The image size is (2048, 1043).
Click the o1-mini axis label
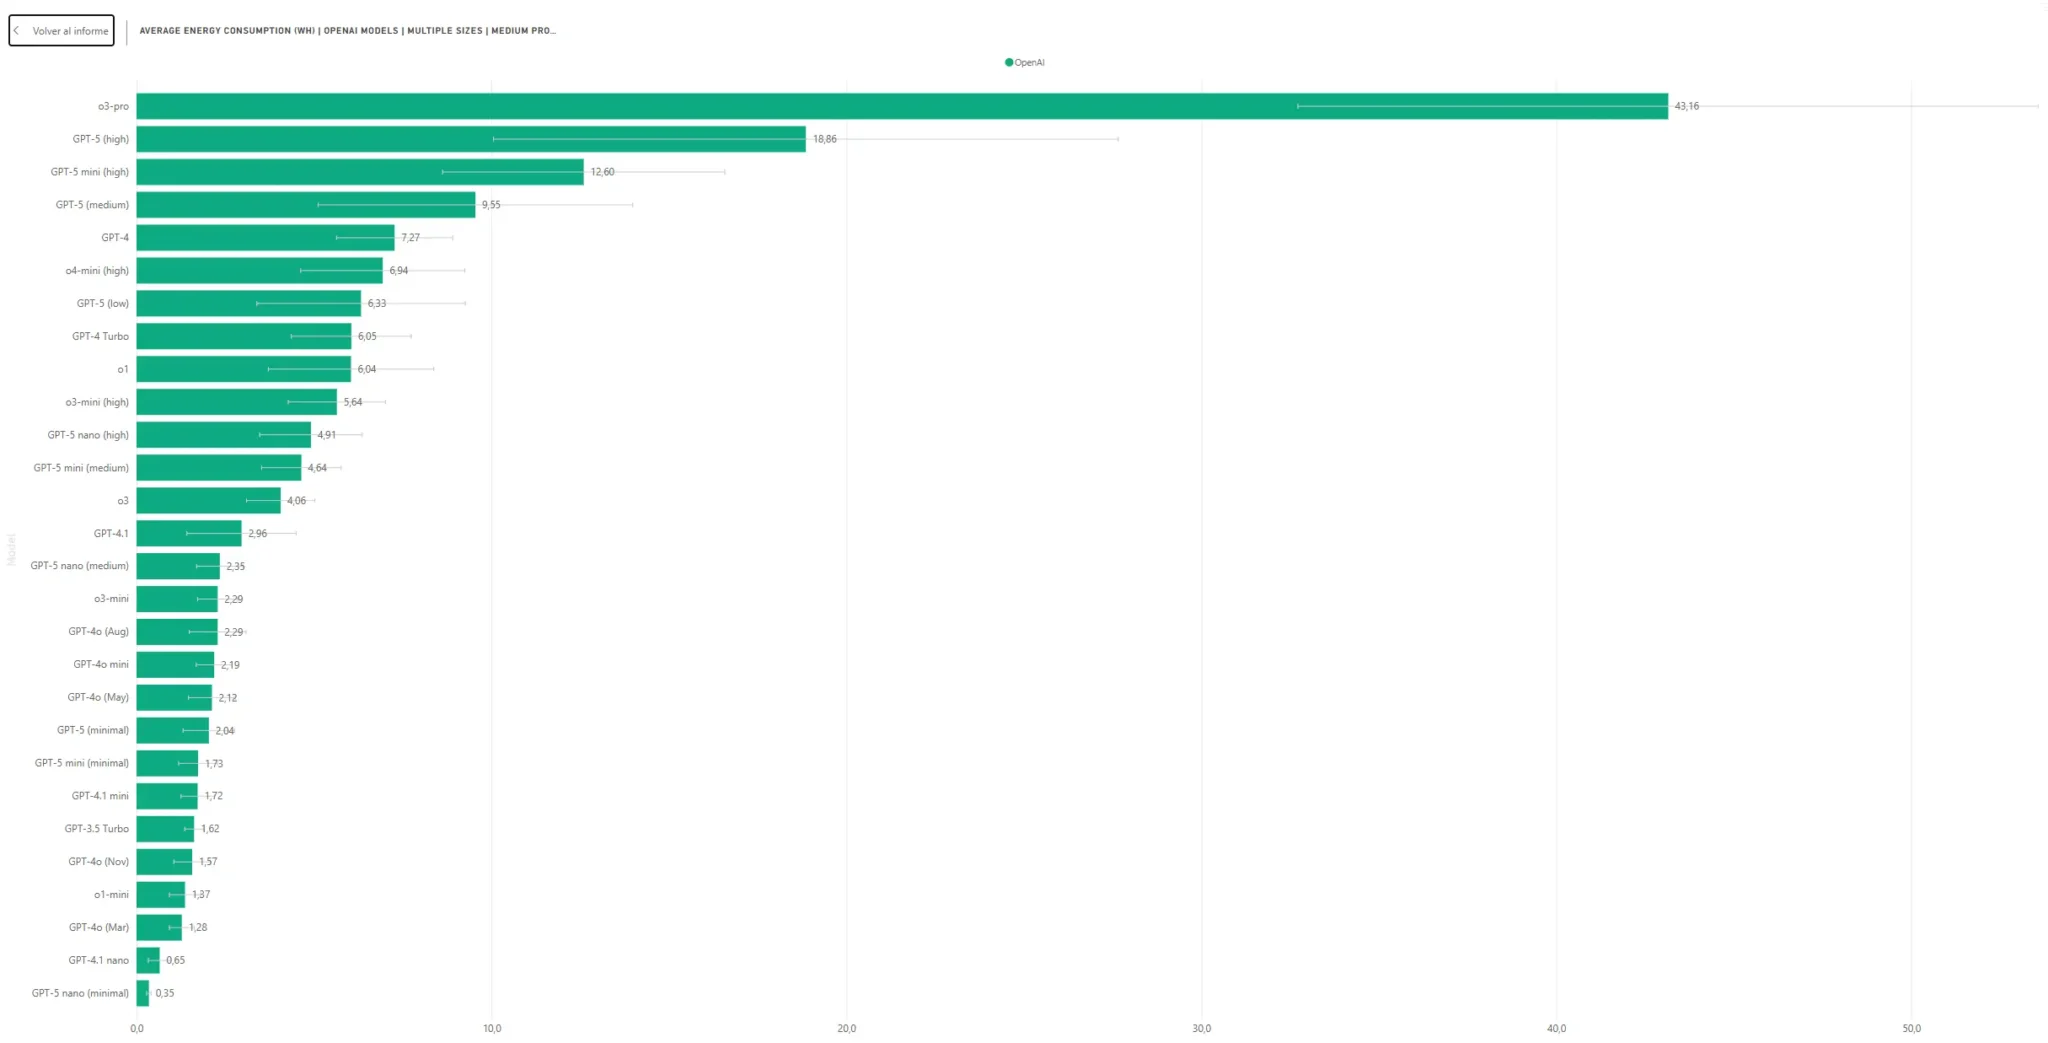(111, 895)
